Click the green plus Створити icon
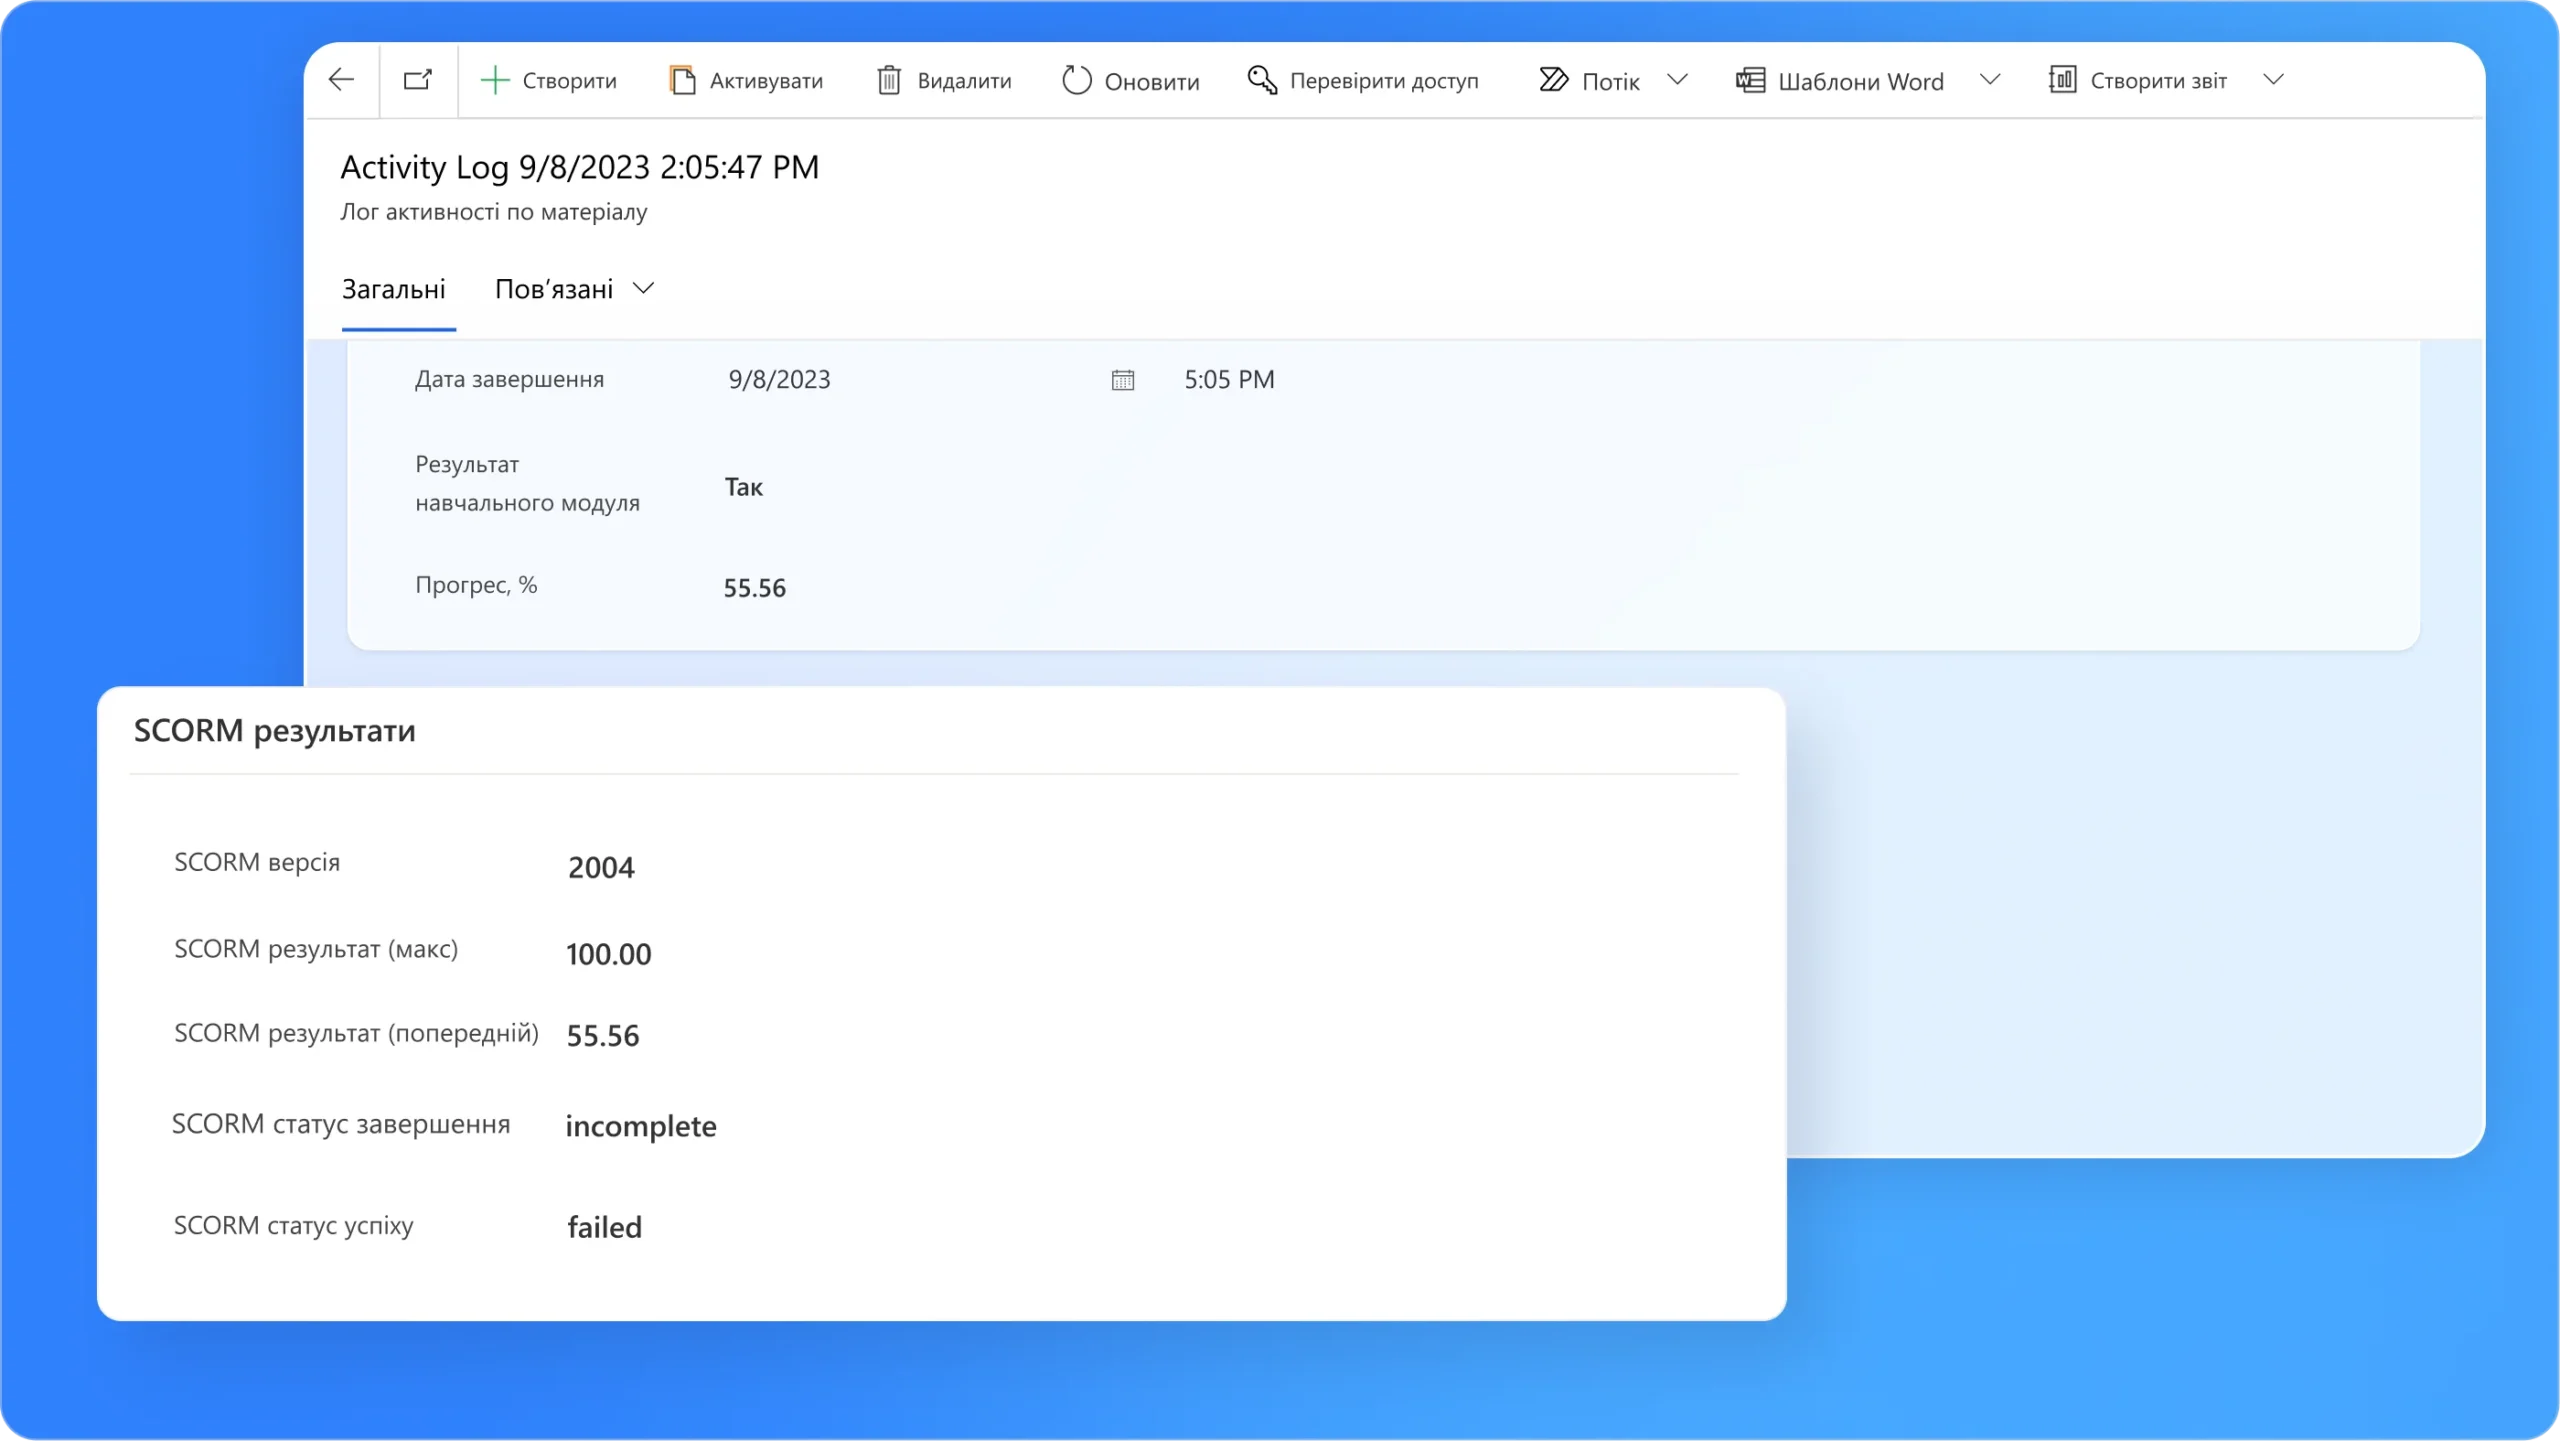The width and height of the screenshot is (2560, 1441). [495, 80]
